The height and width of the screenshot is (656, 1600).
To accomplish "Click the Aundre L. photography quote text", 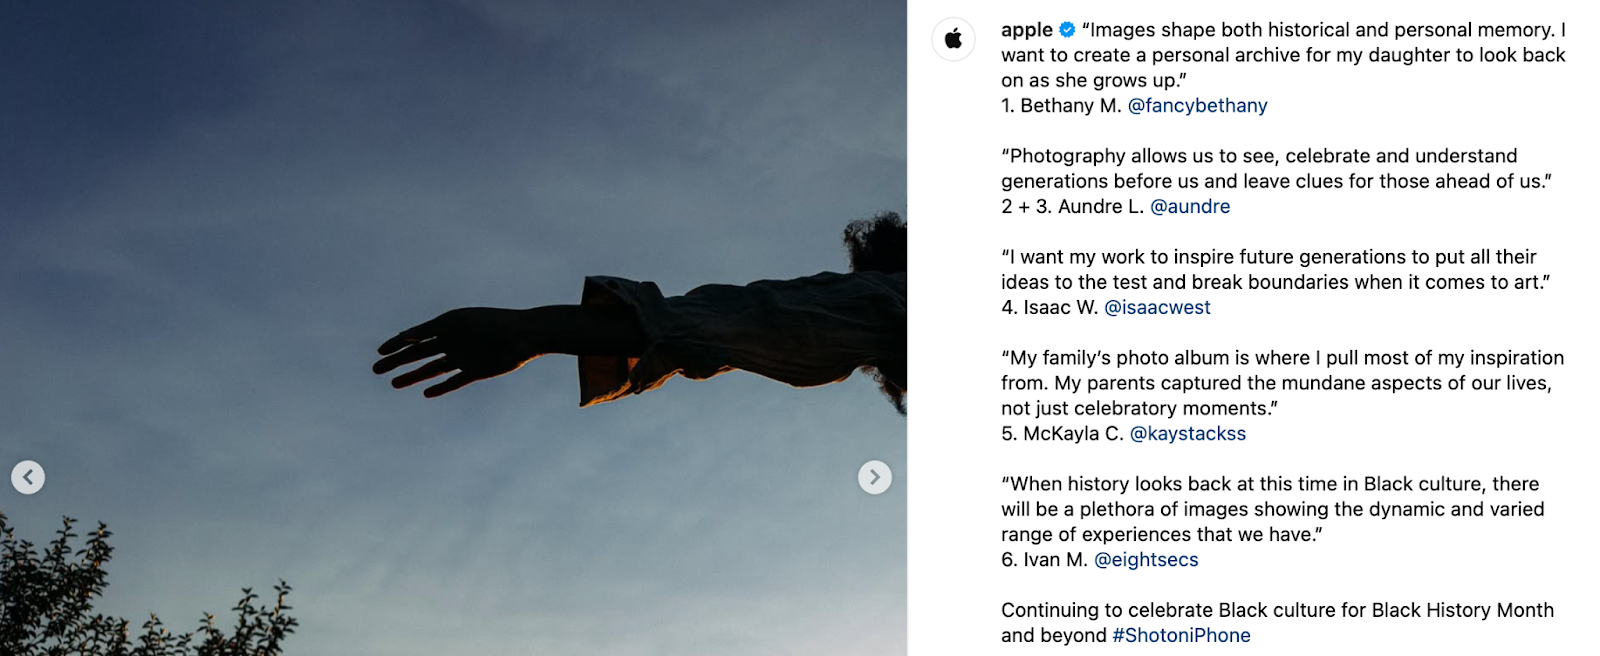I will (x=1276, y=168).
